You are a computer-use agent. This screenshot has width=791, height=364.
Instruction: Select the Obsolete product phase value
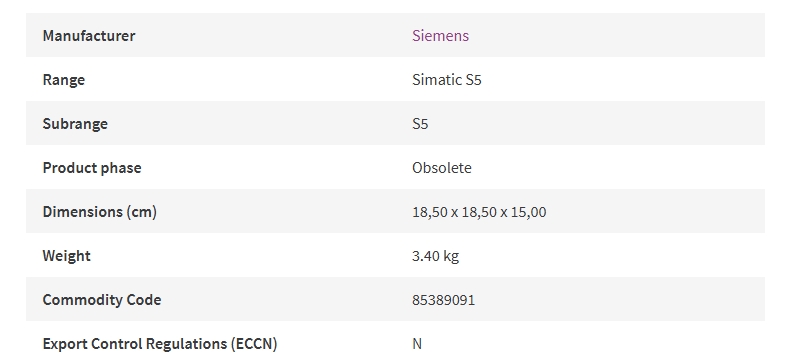441,167
